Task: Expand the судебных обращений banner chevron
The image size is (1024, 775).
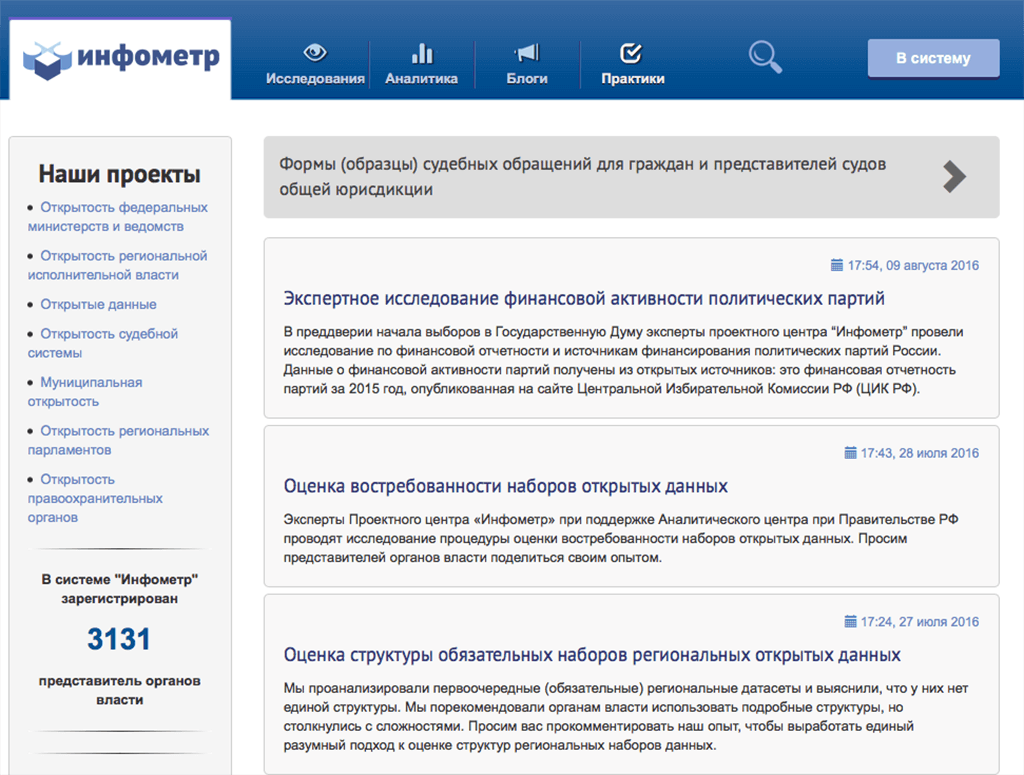Action: 954,177
